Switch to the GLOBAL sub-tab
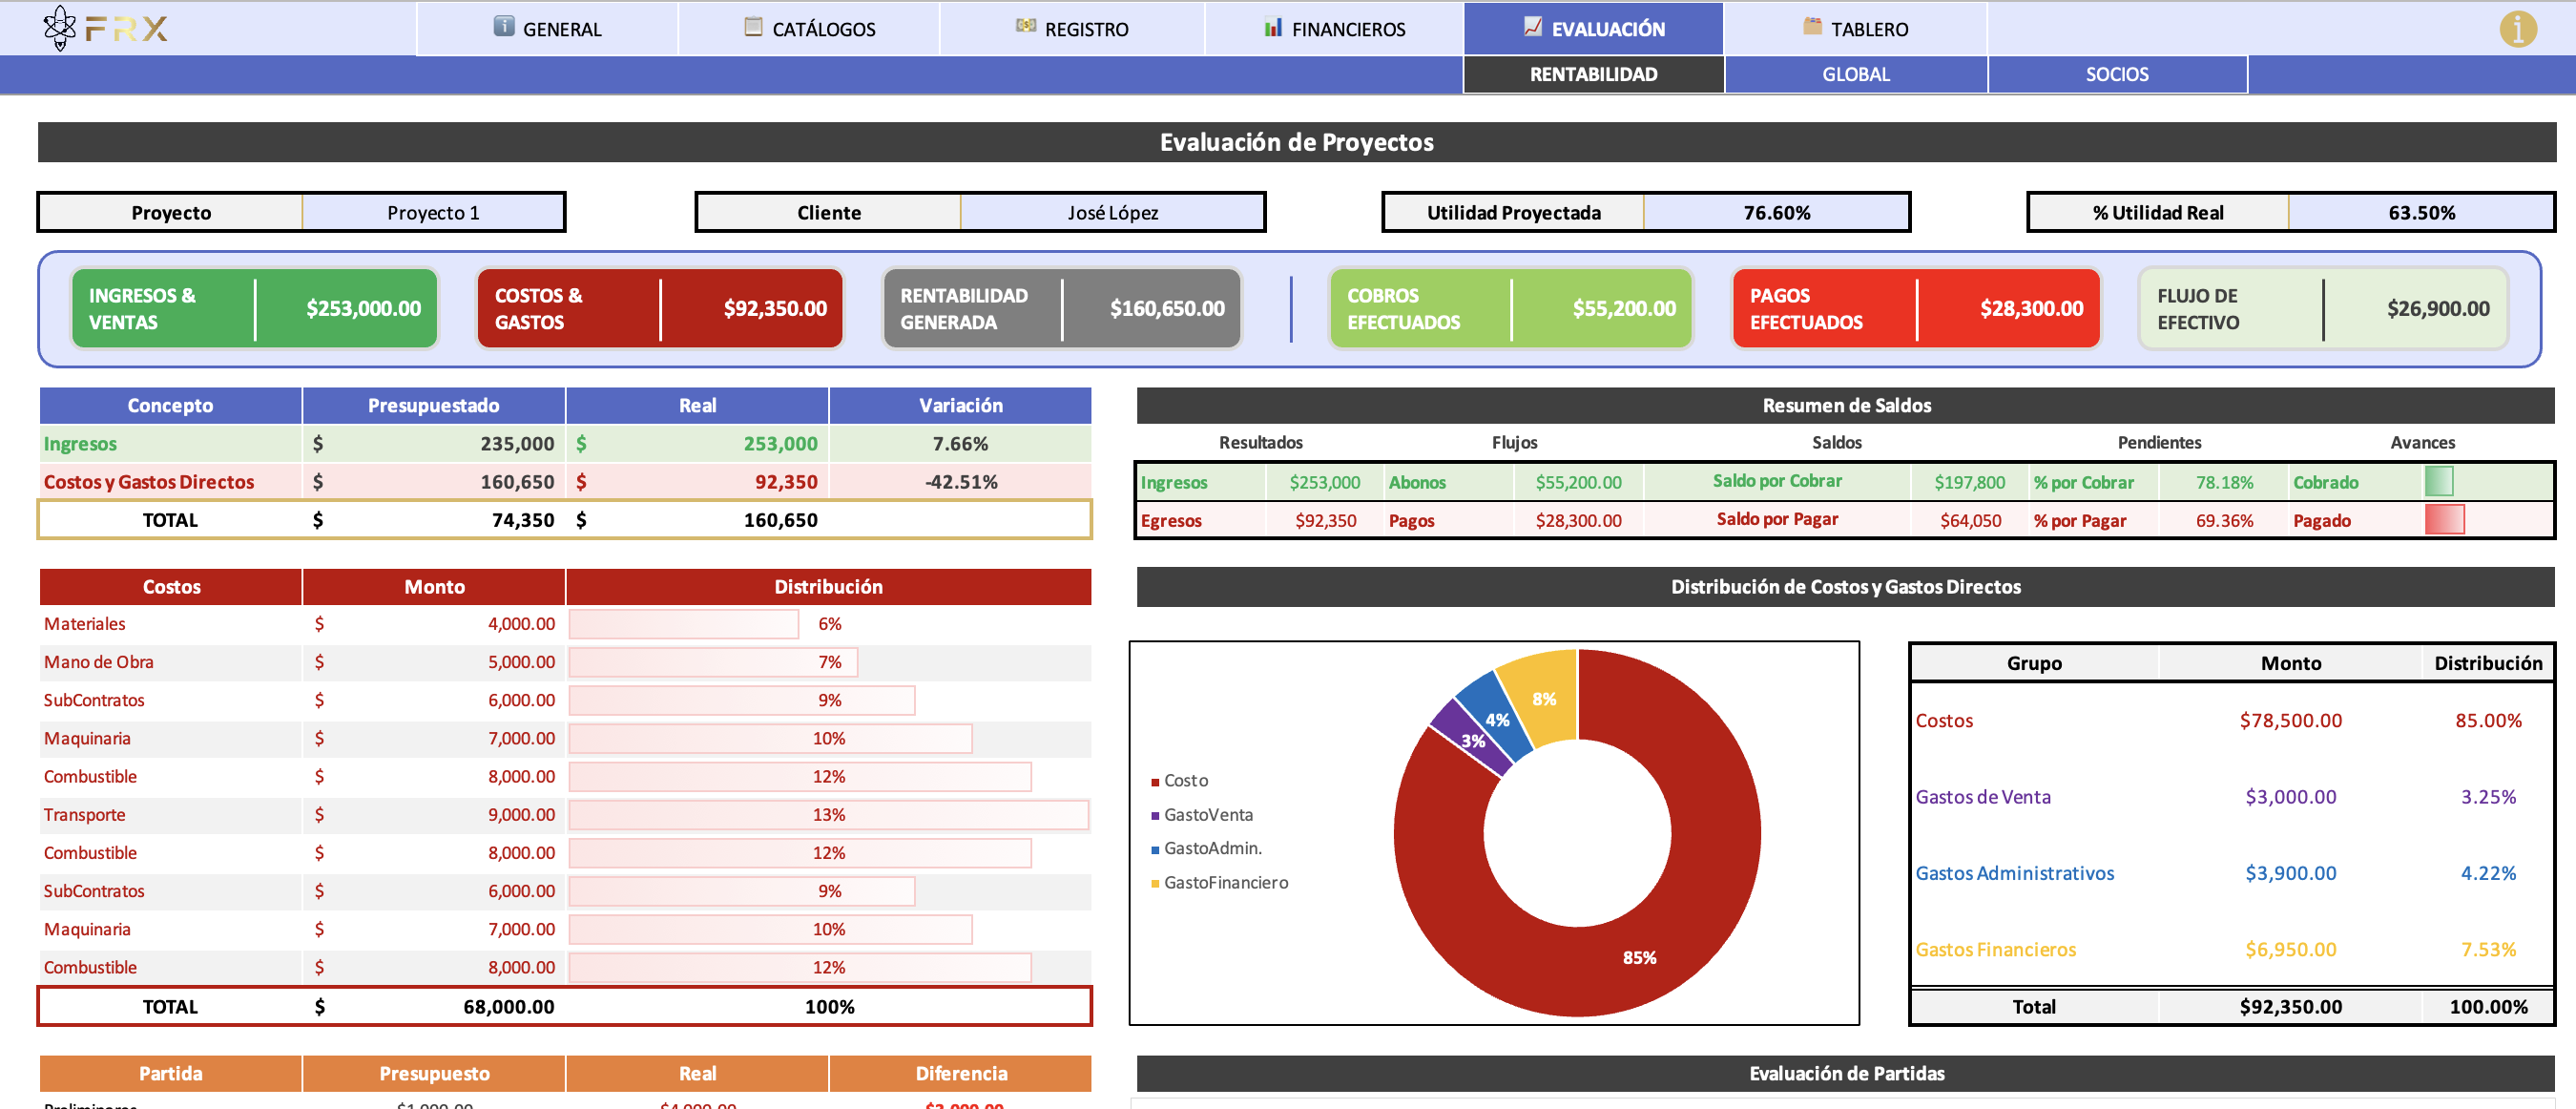 (x=1855, y=74)
